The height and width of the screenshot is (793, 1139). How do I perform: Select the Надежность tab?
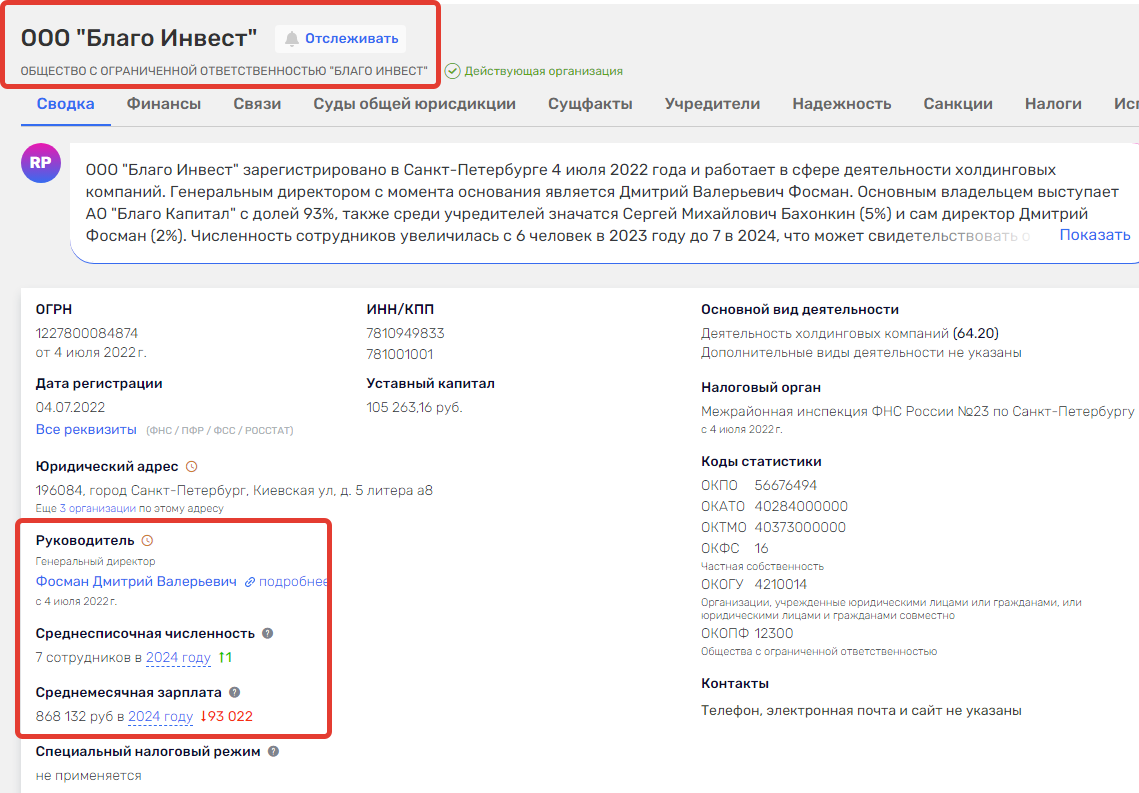tap(841, 104)
